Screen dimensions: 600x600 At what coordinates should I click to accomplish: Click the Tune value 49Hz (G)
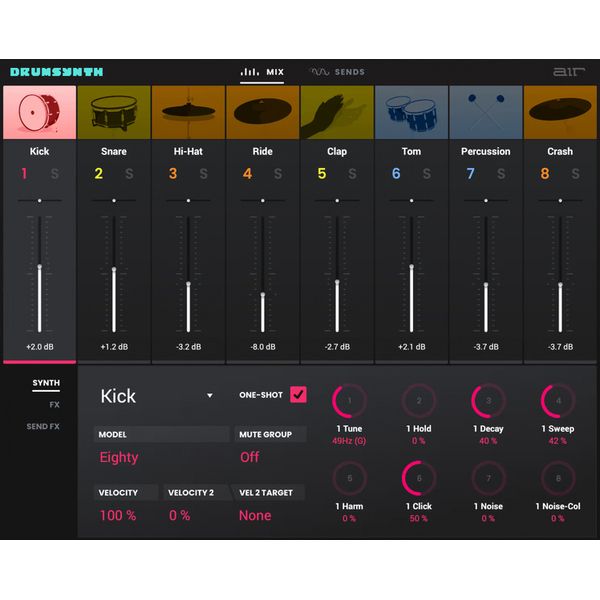[349, 441]
